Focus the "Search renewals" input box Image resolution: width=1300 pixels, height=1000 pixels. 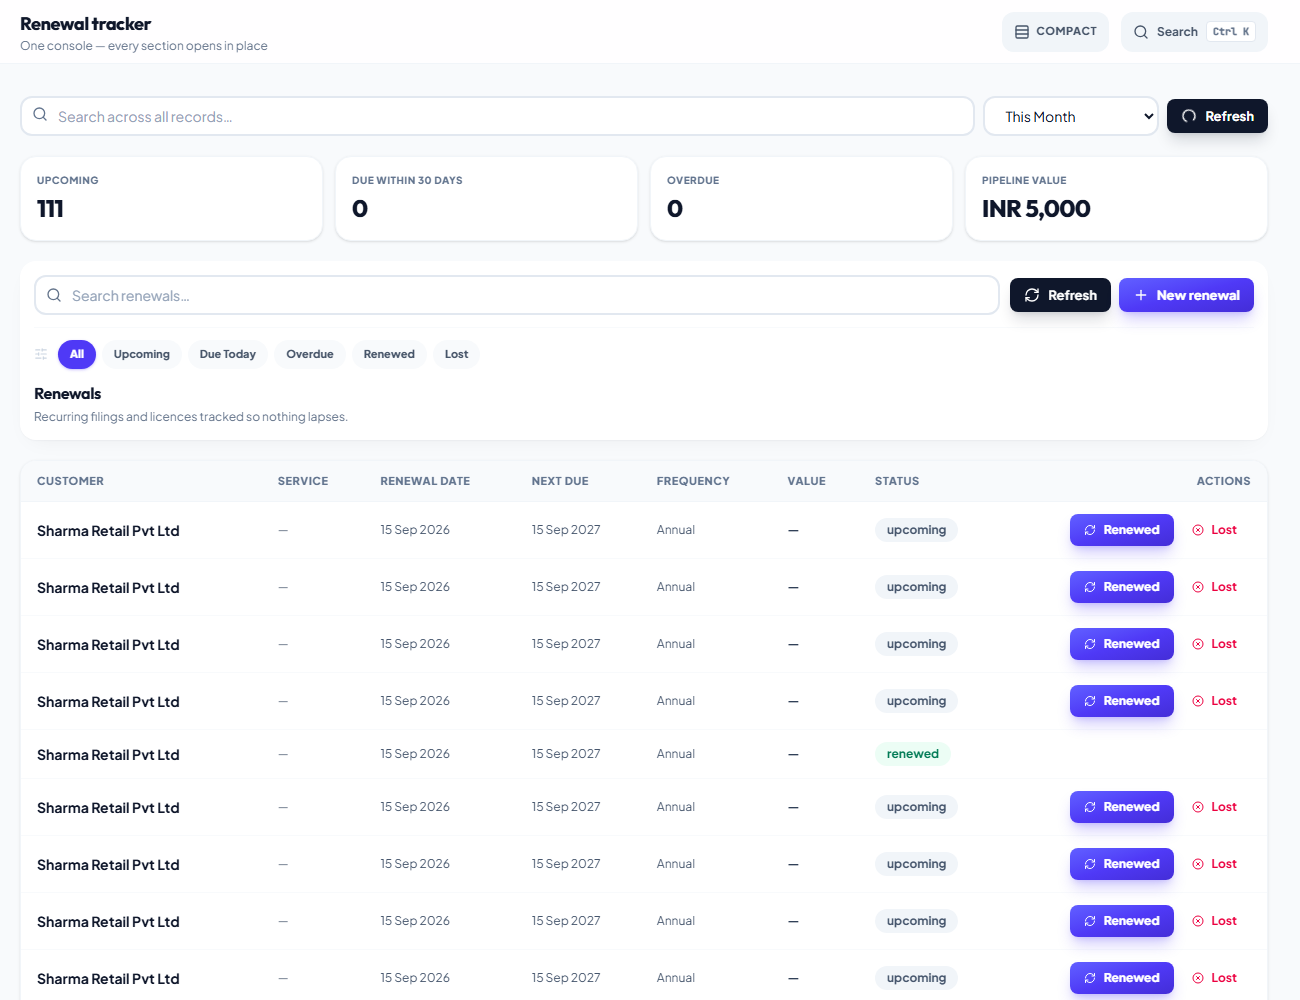[x=517, y=295]
